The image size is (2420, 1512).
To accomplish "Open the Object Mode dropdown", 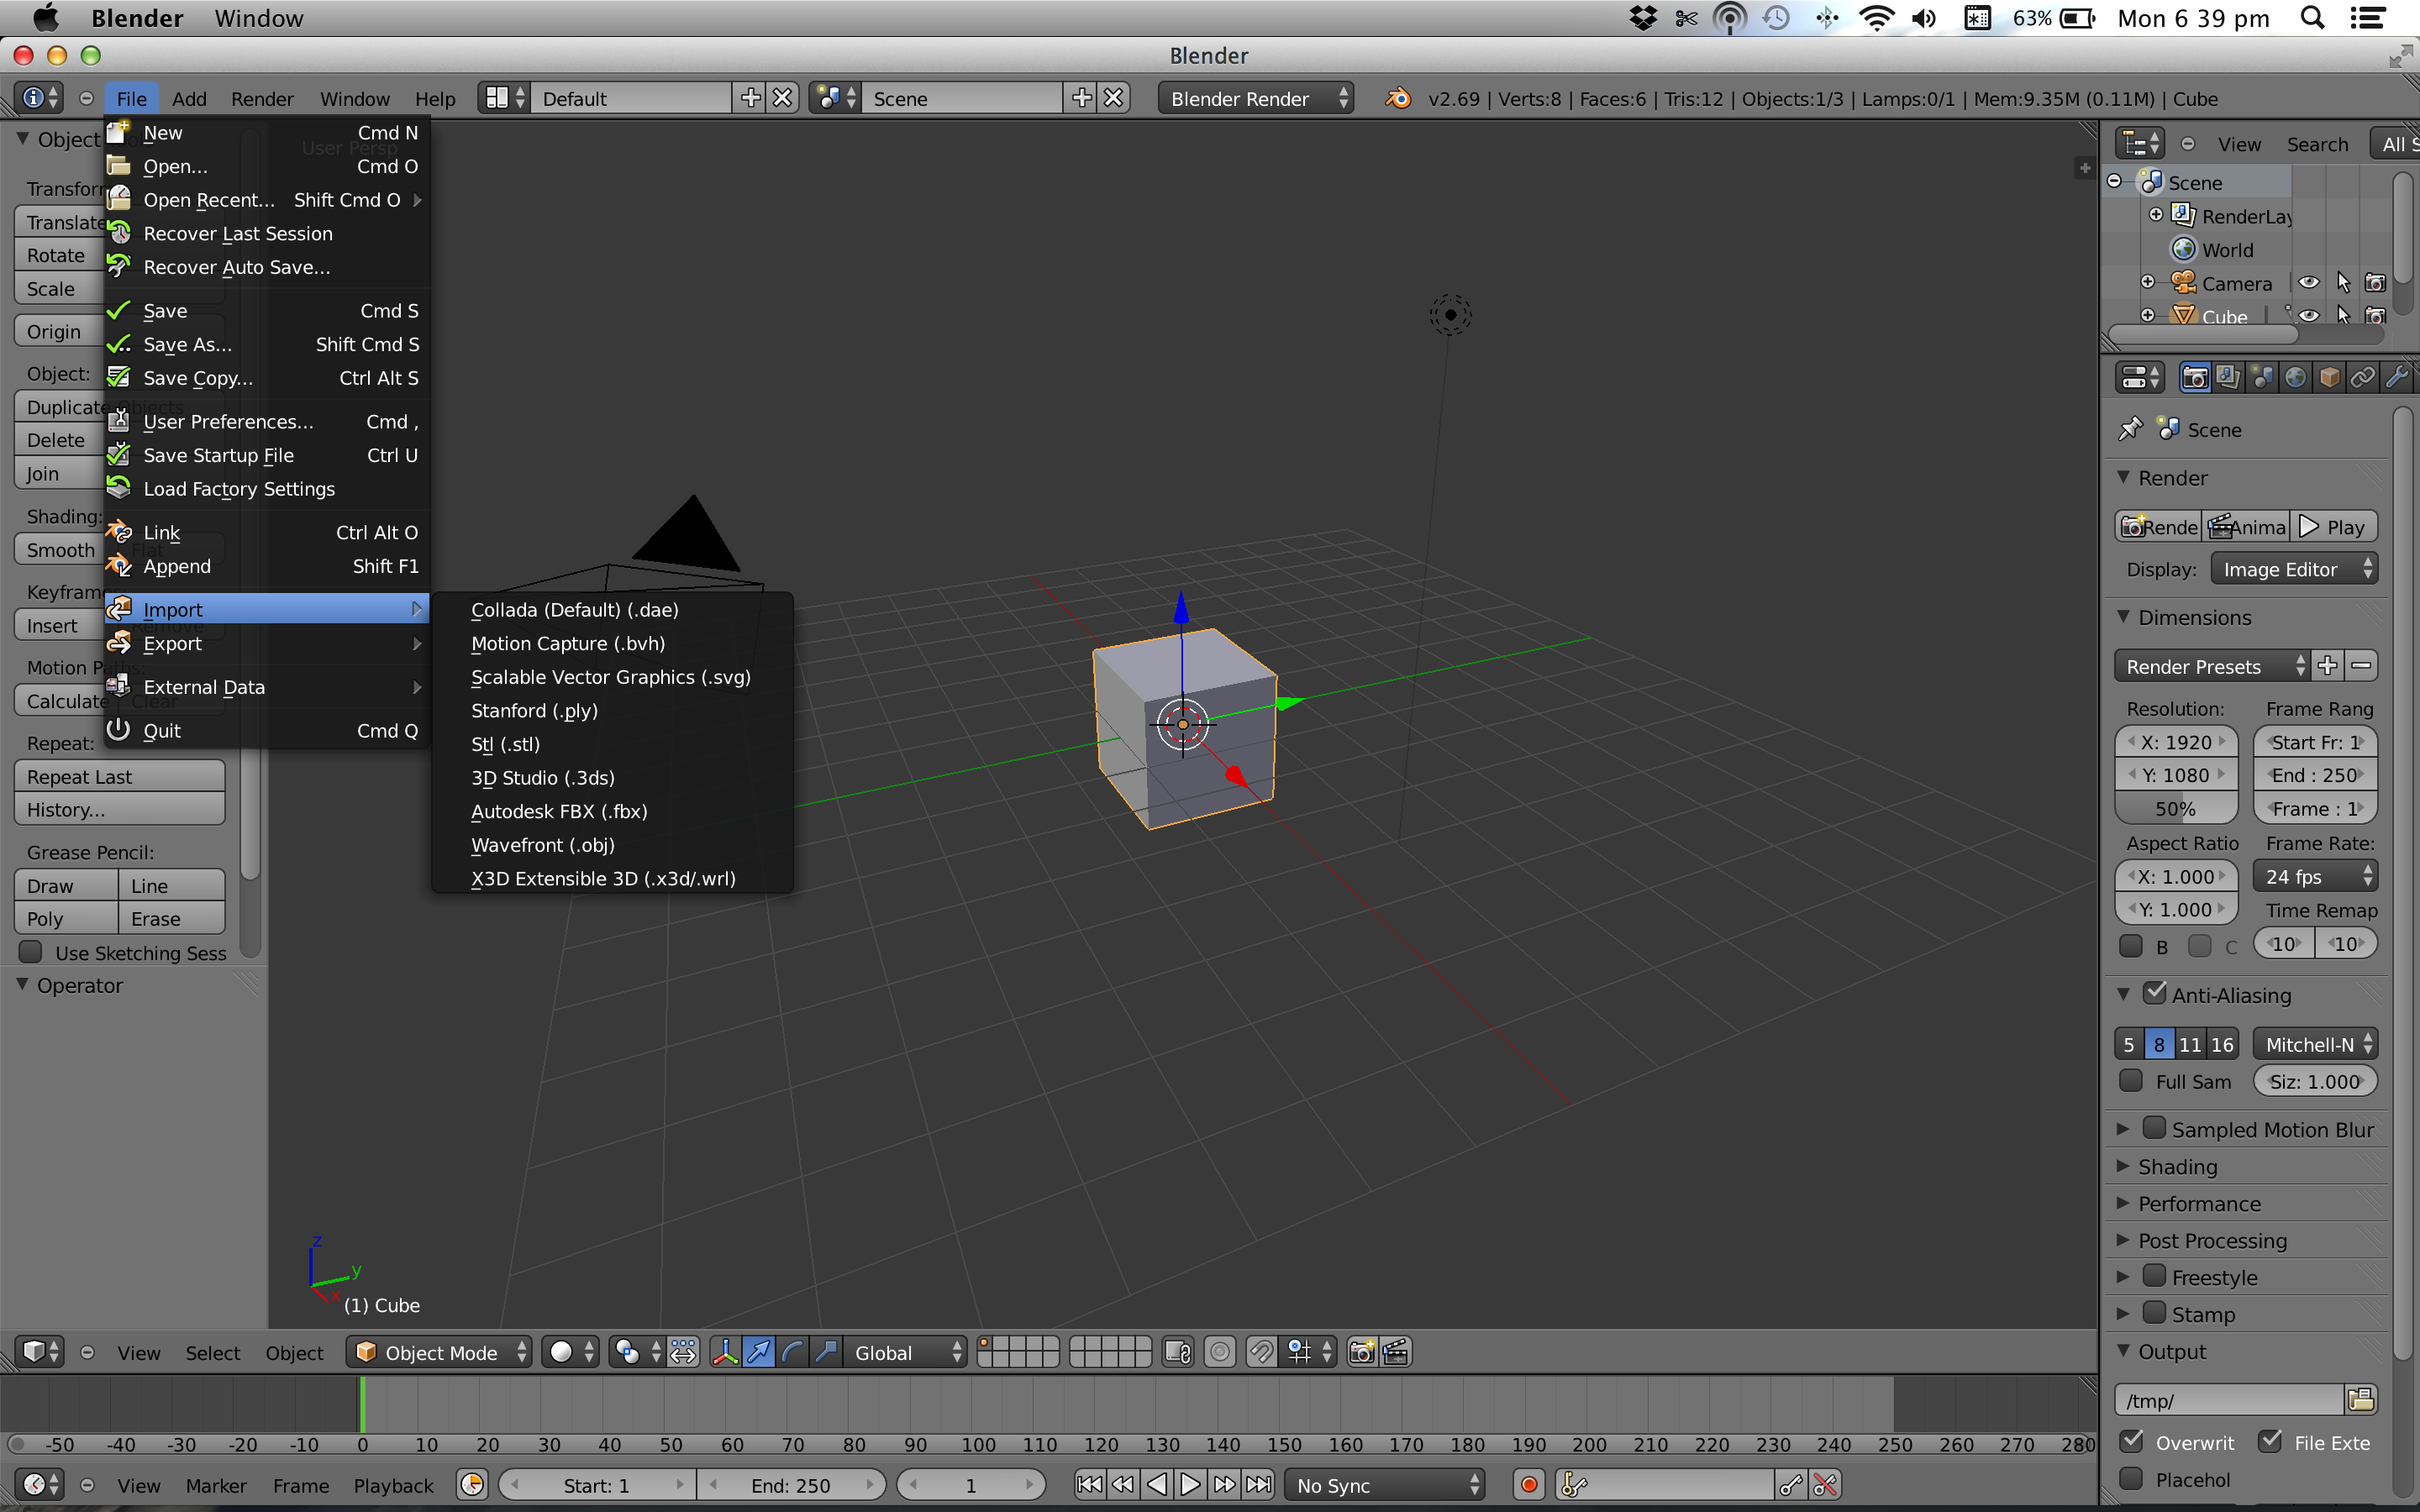I will coord(438,1352).
